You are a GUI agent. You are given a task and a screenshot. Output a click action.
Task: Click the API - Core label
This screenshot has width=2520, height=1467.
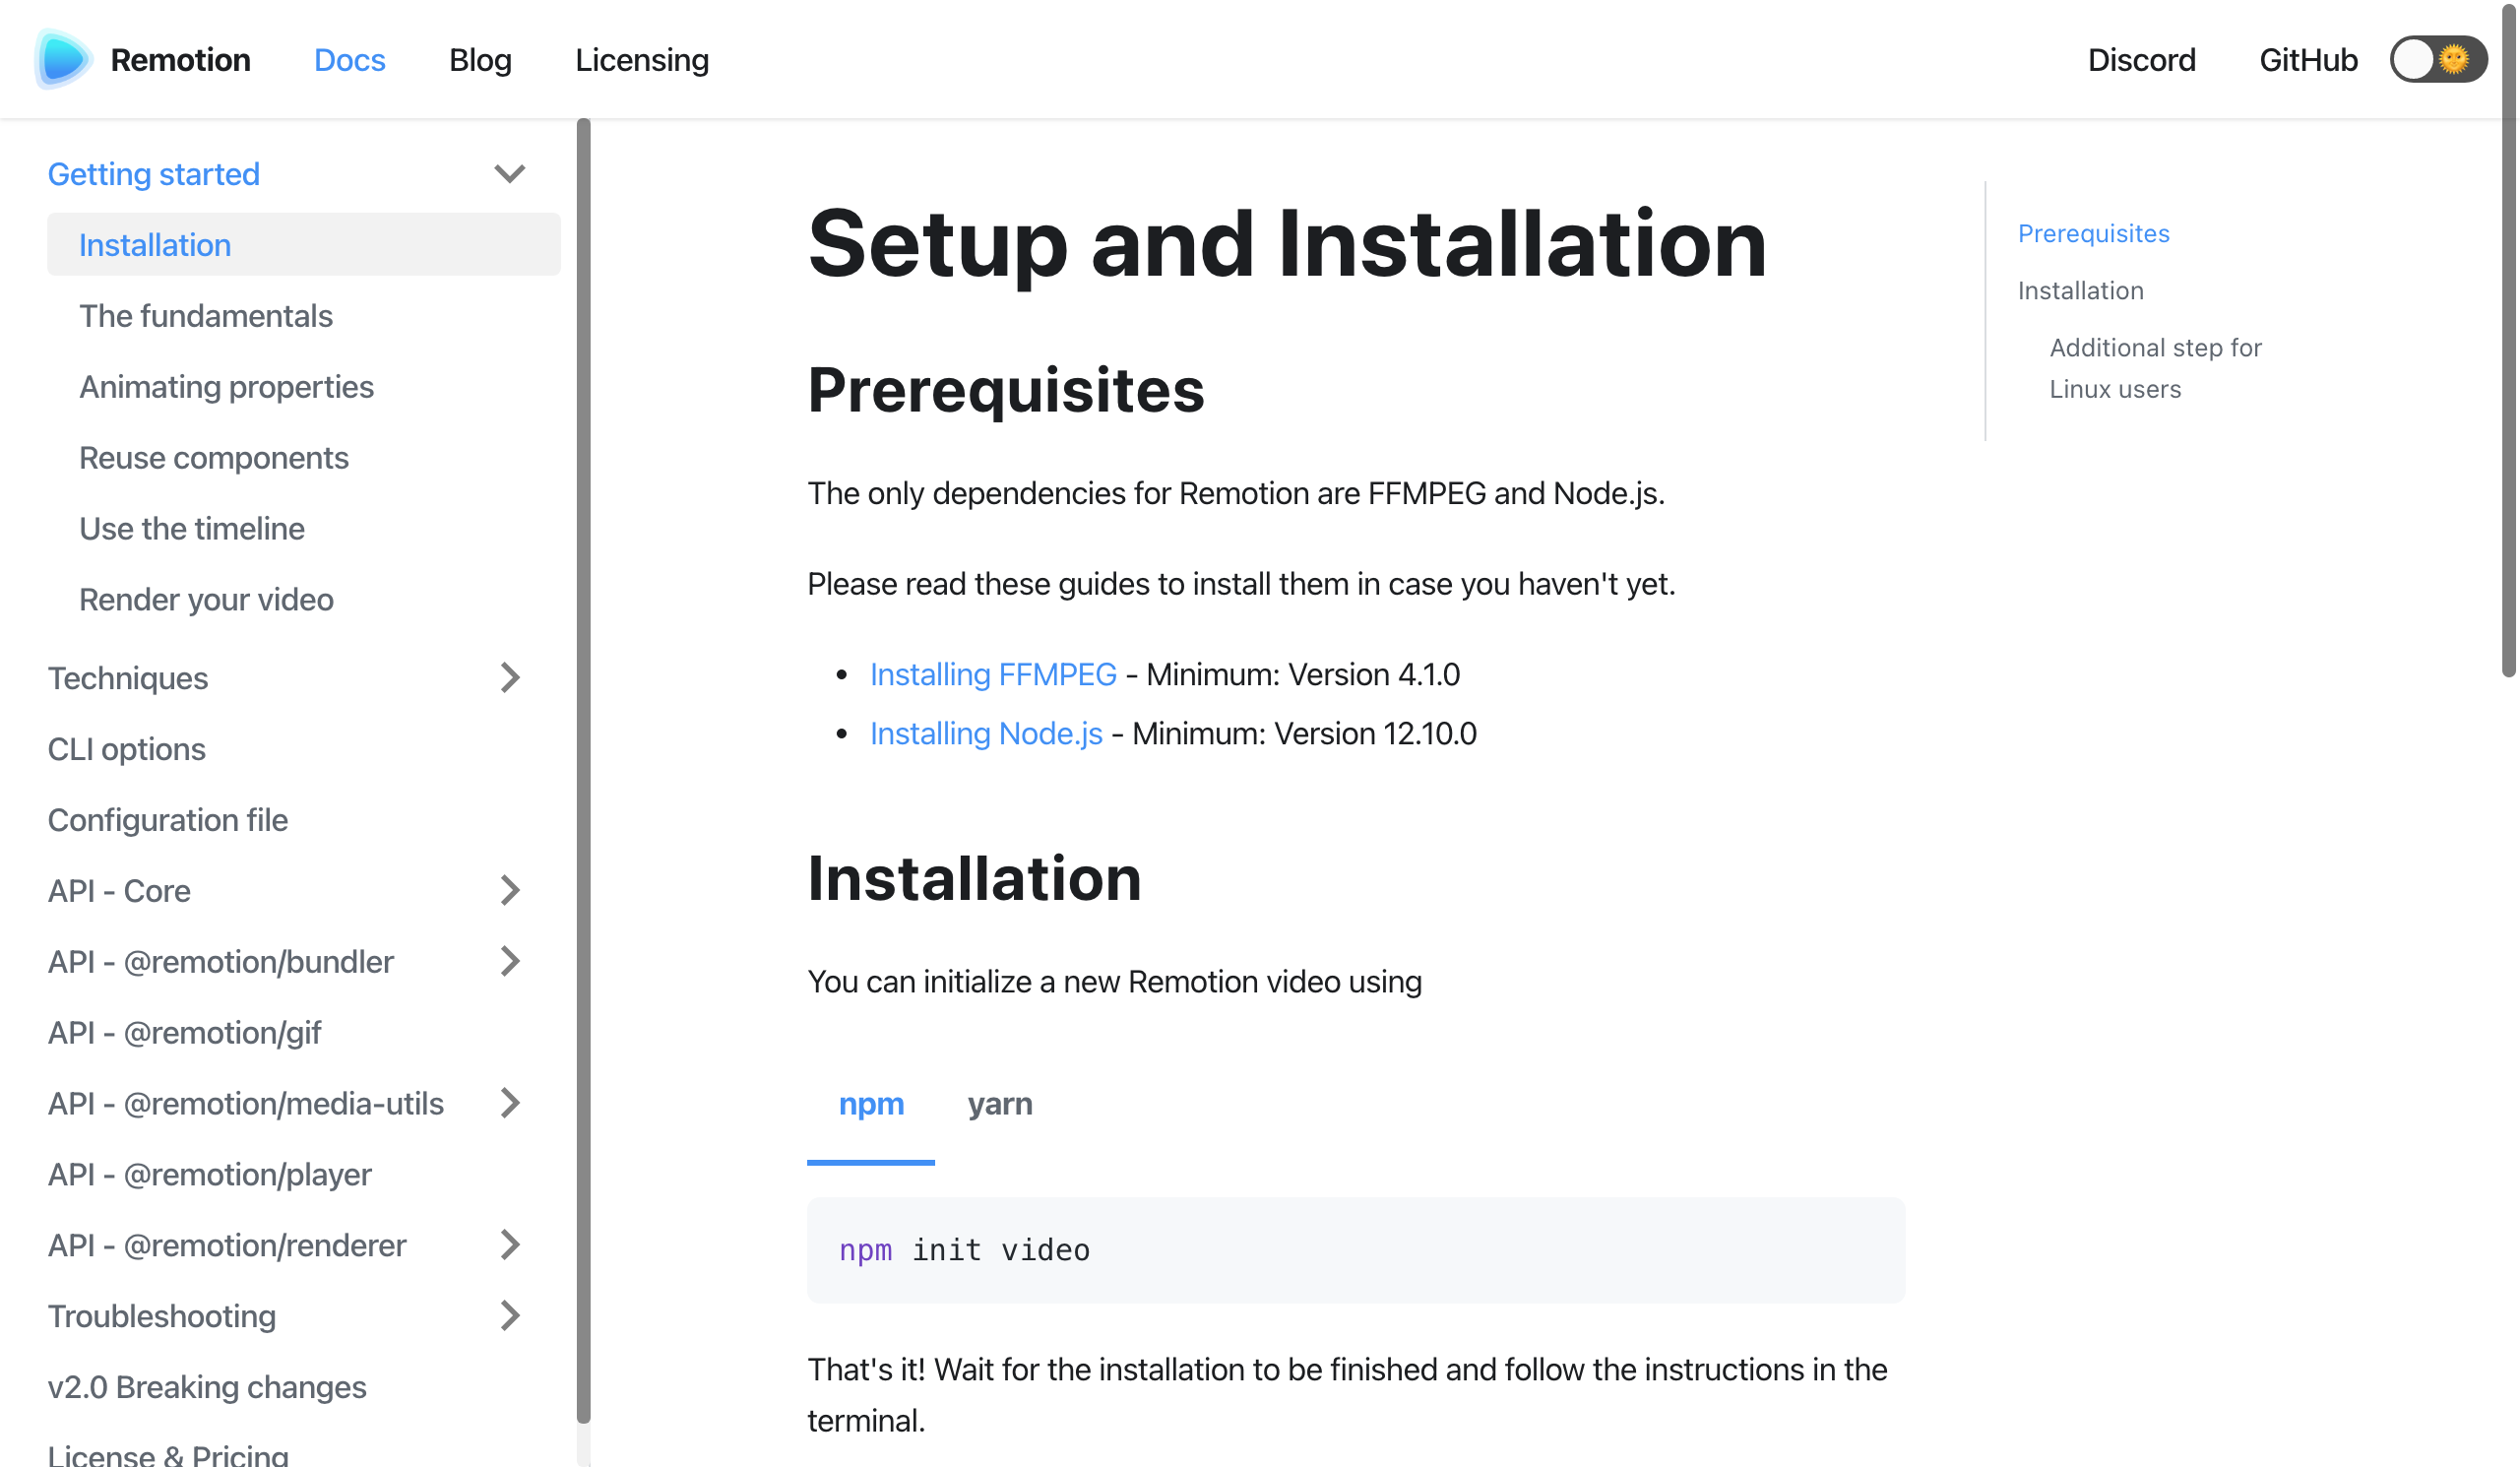point(119,890)
